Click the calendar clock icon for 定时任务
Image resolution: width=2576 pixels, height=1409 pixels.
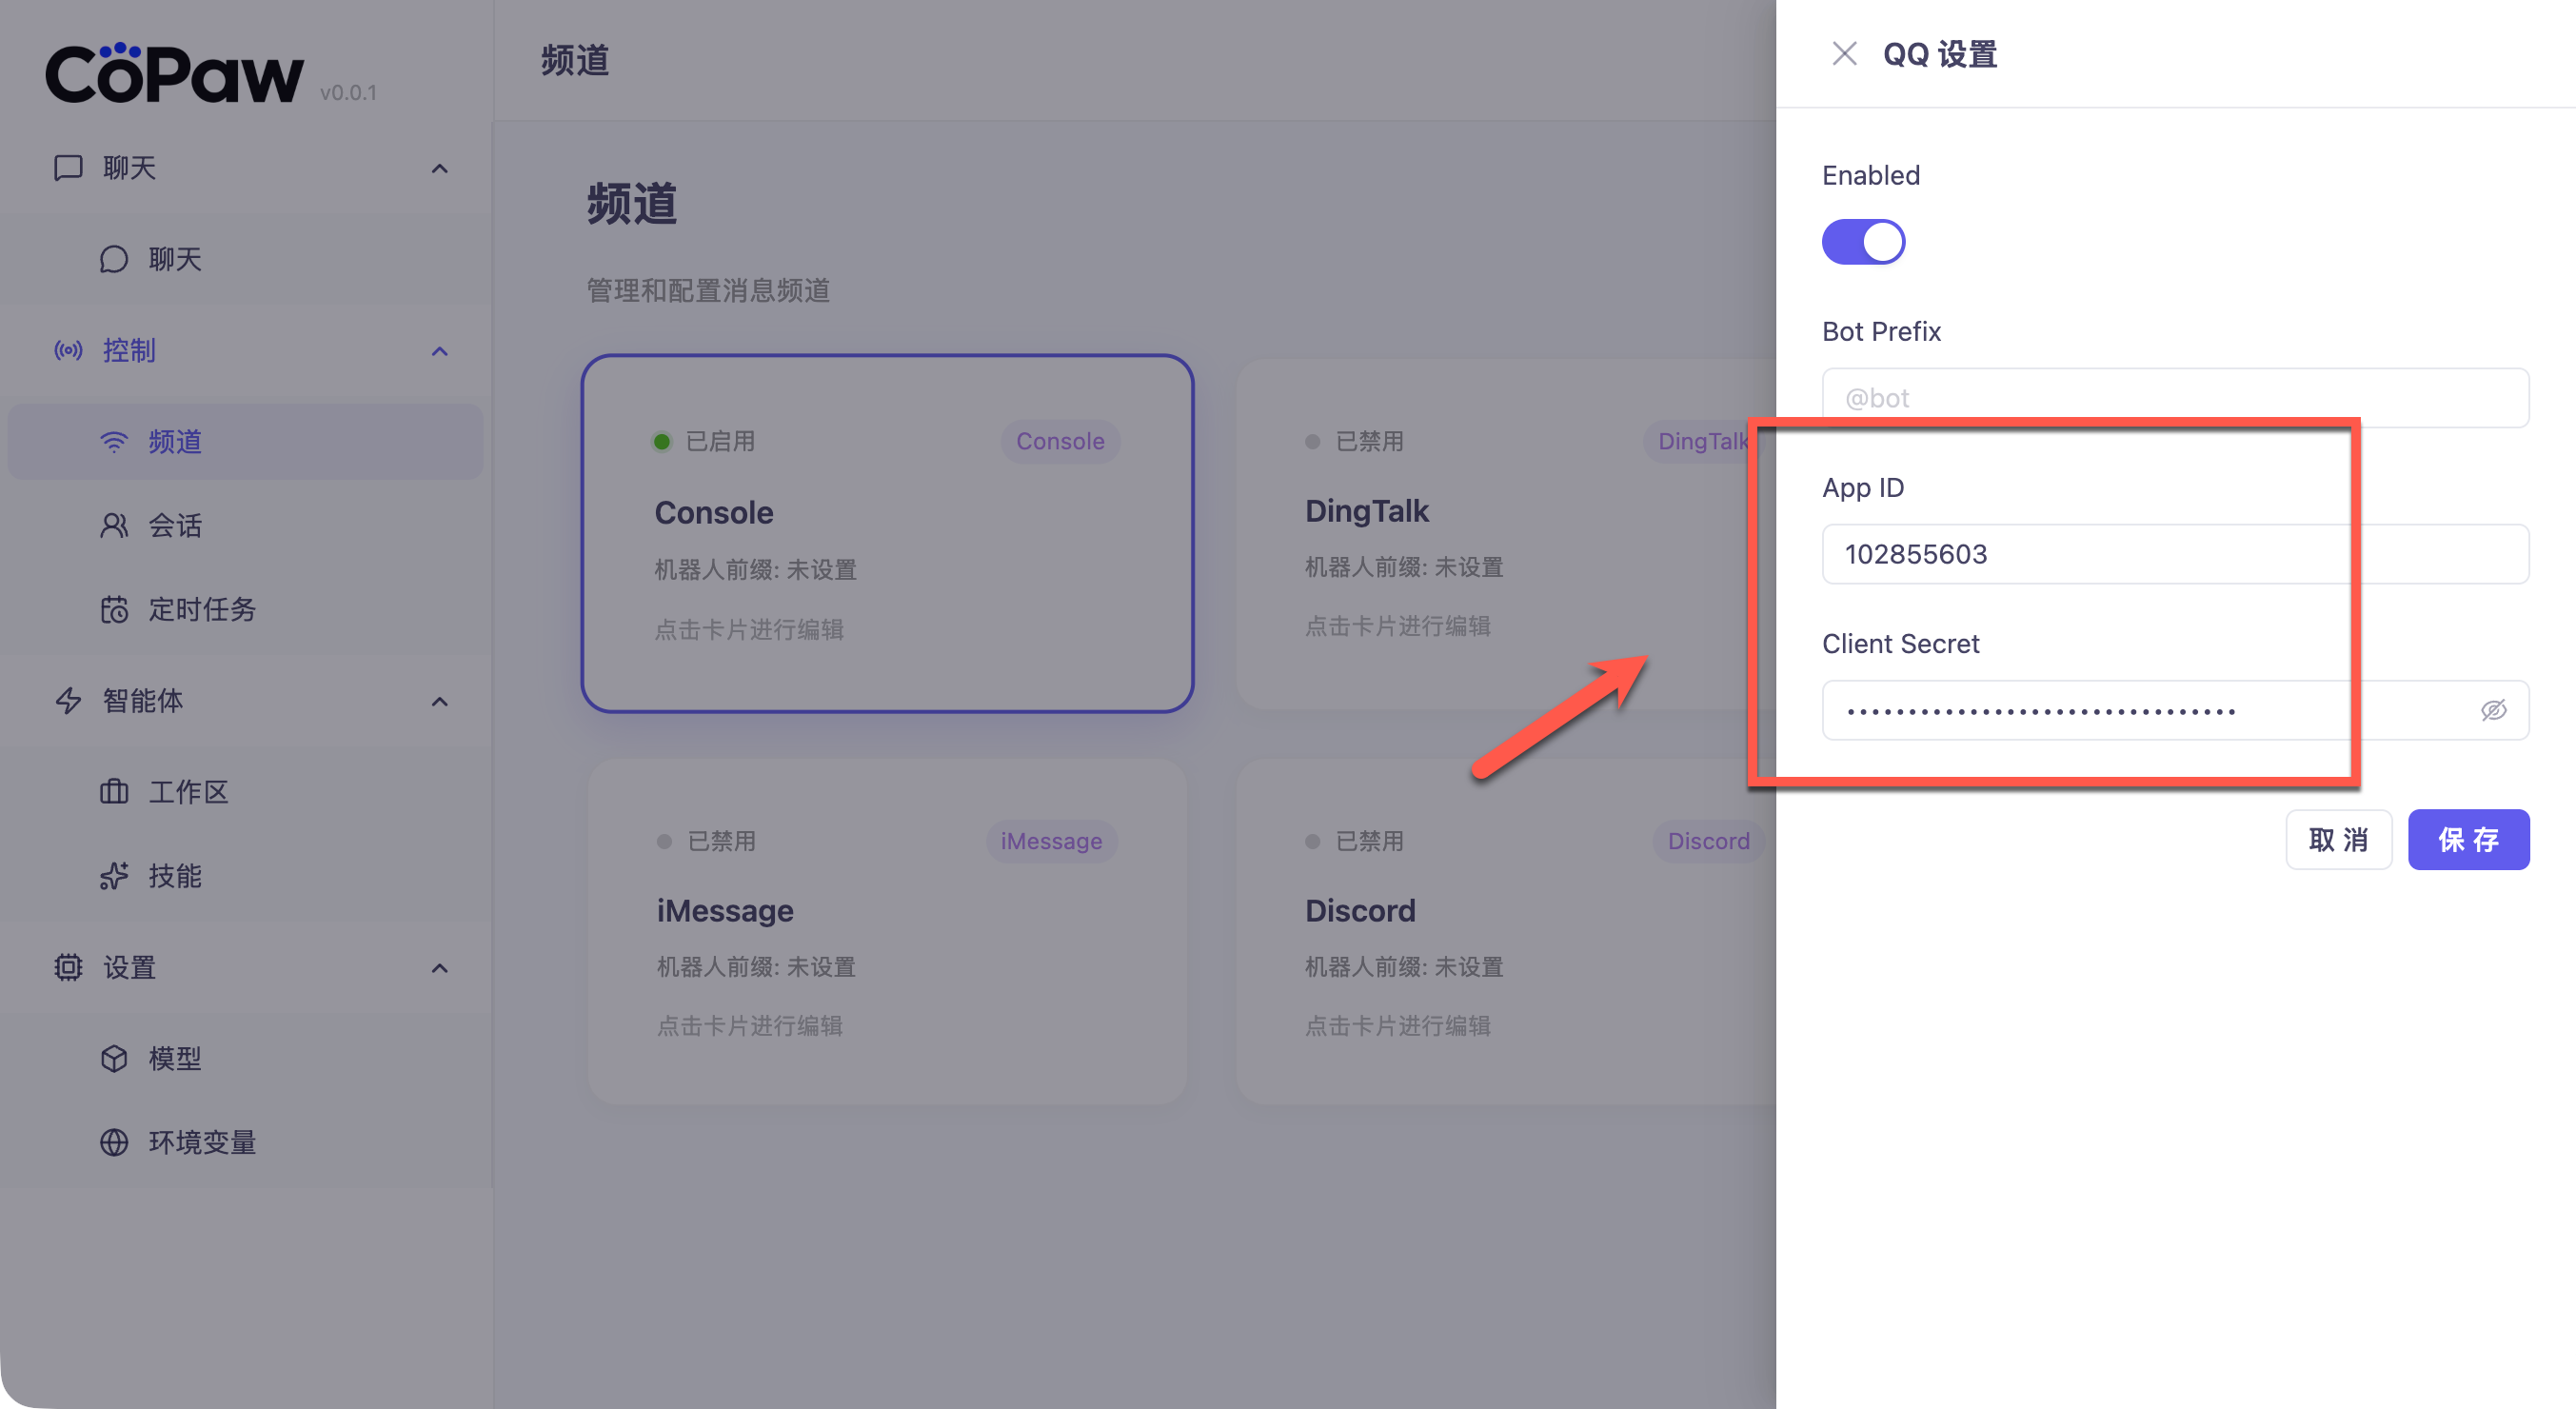pos(114,610)
